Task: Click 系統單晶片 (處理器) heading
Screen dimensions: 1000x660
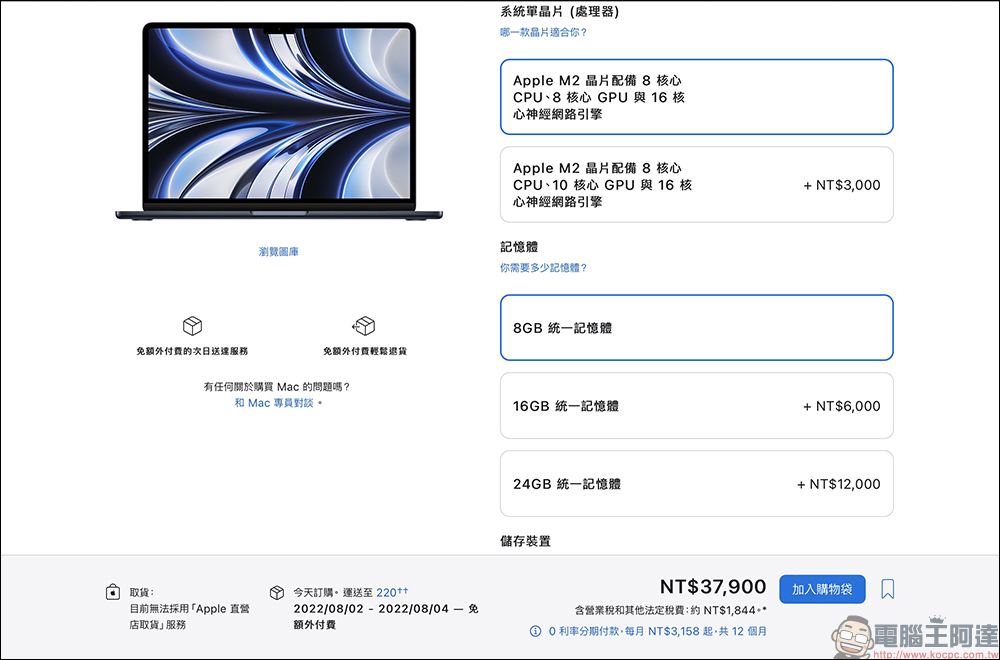Action: point(559,11)
